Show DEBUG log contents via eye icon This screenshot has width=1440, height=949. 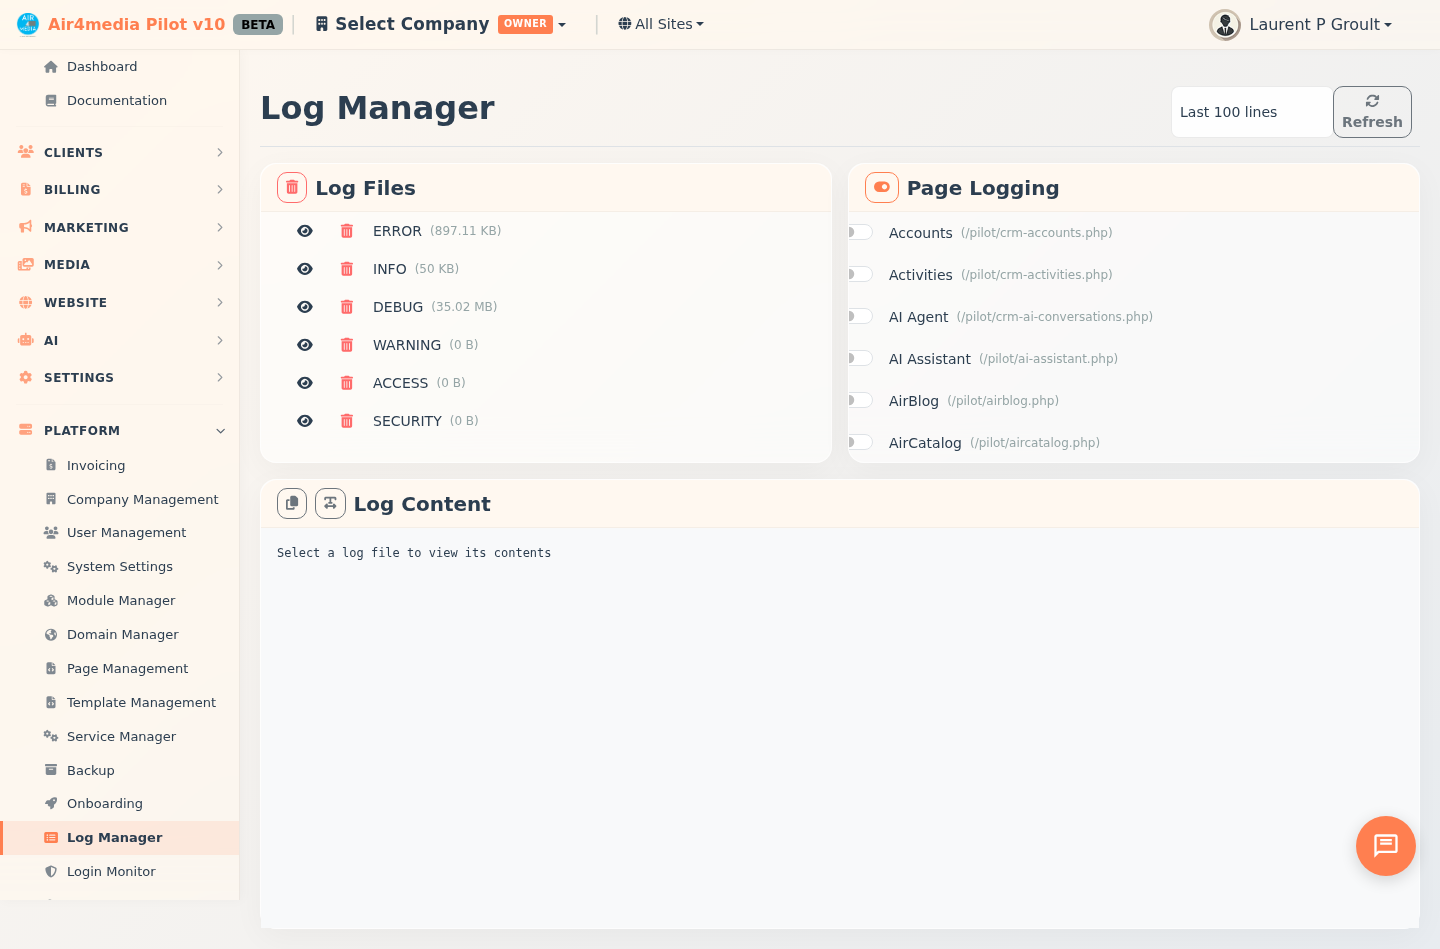(305, 307)
